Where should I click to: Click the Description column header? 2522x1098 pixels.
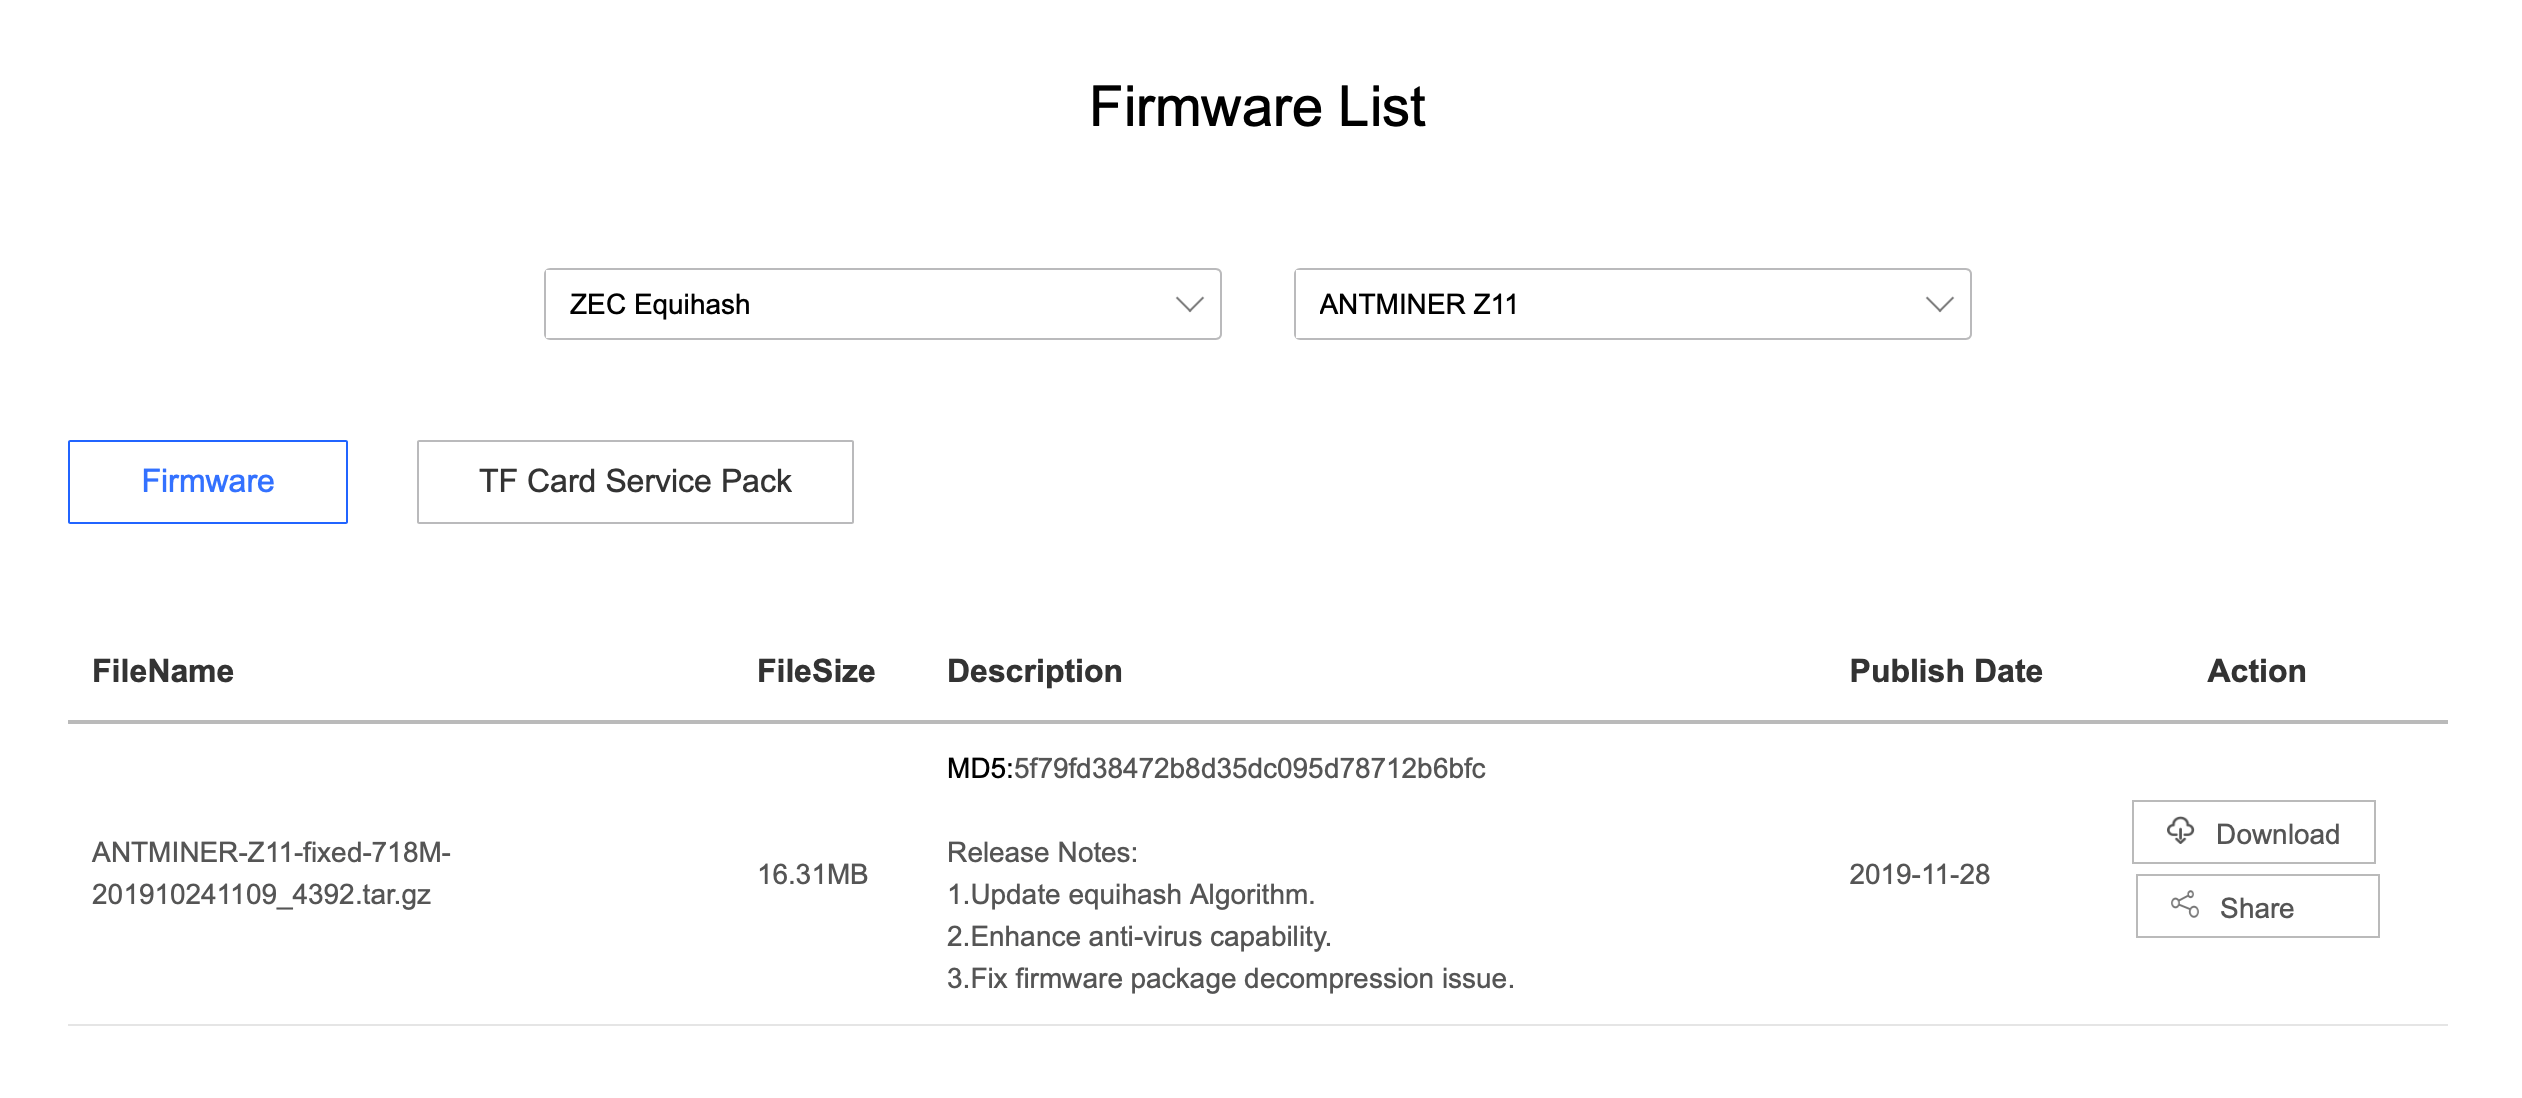[x=1034, y=671]
